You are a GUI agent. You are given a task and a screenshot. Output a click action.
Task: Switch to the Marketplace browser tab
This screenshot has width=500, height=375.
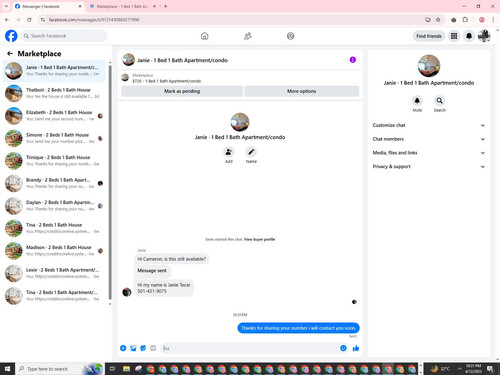tap(122, 6)
